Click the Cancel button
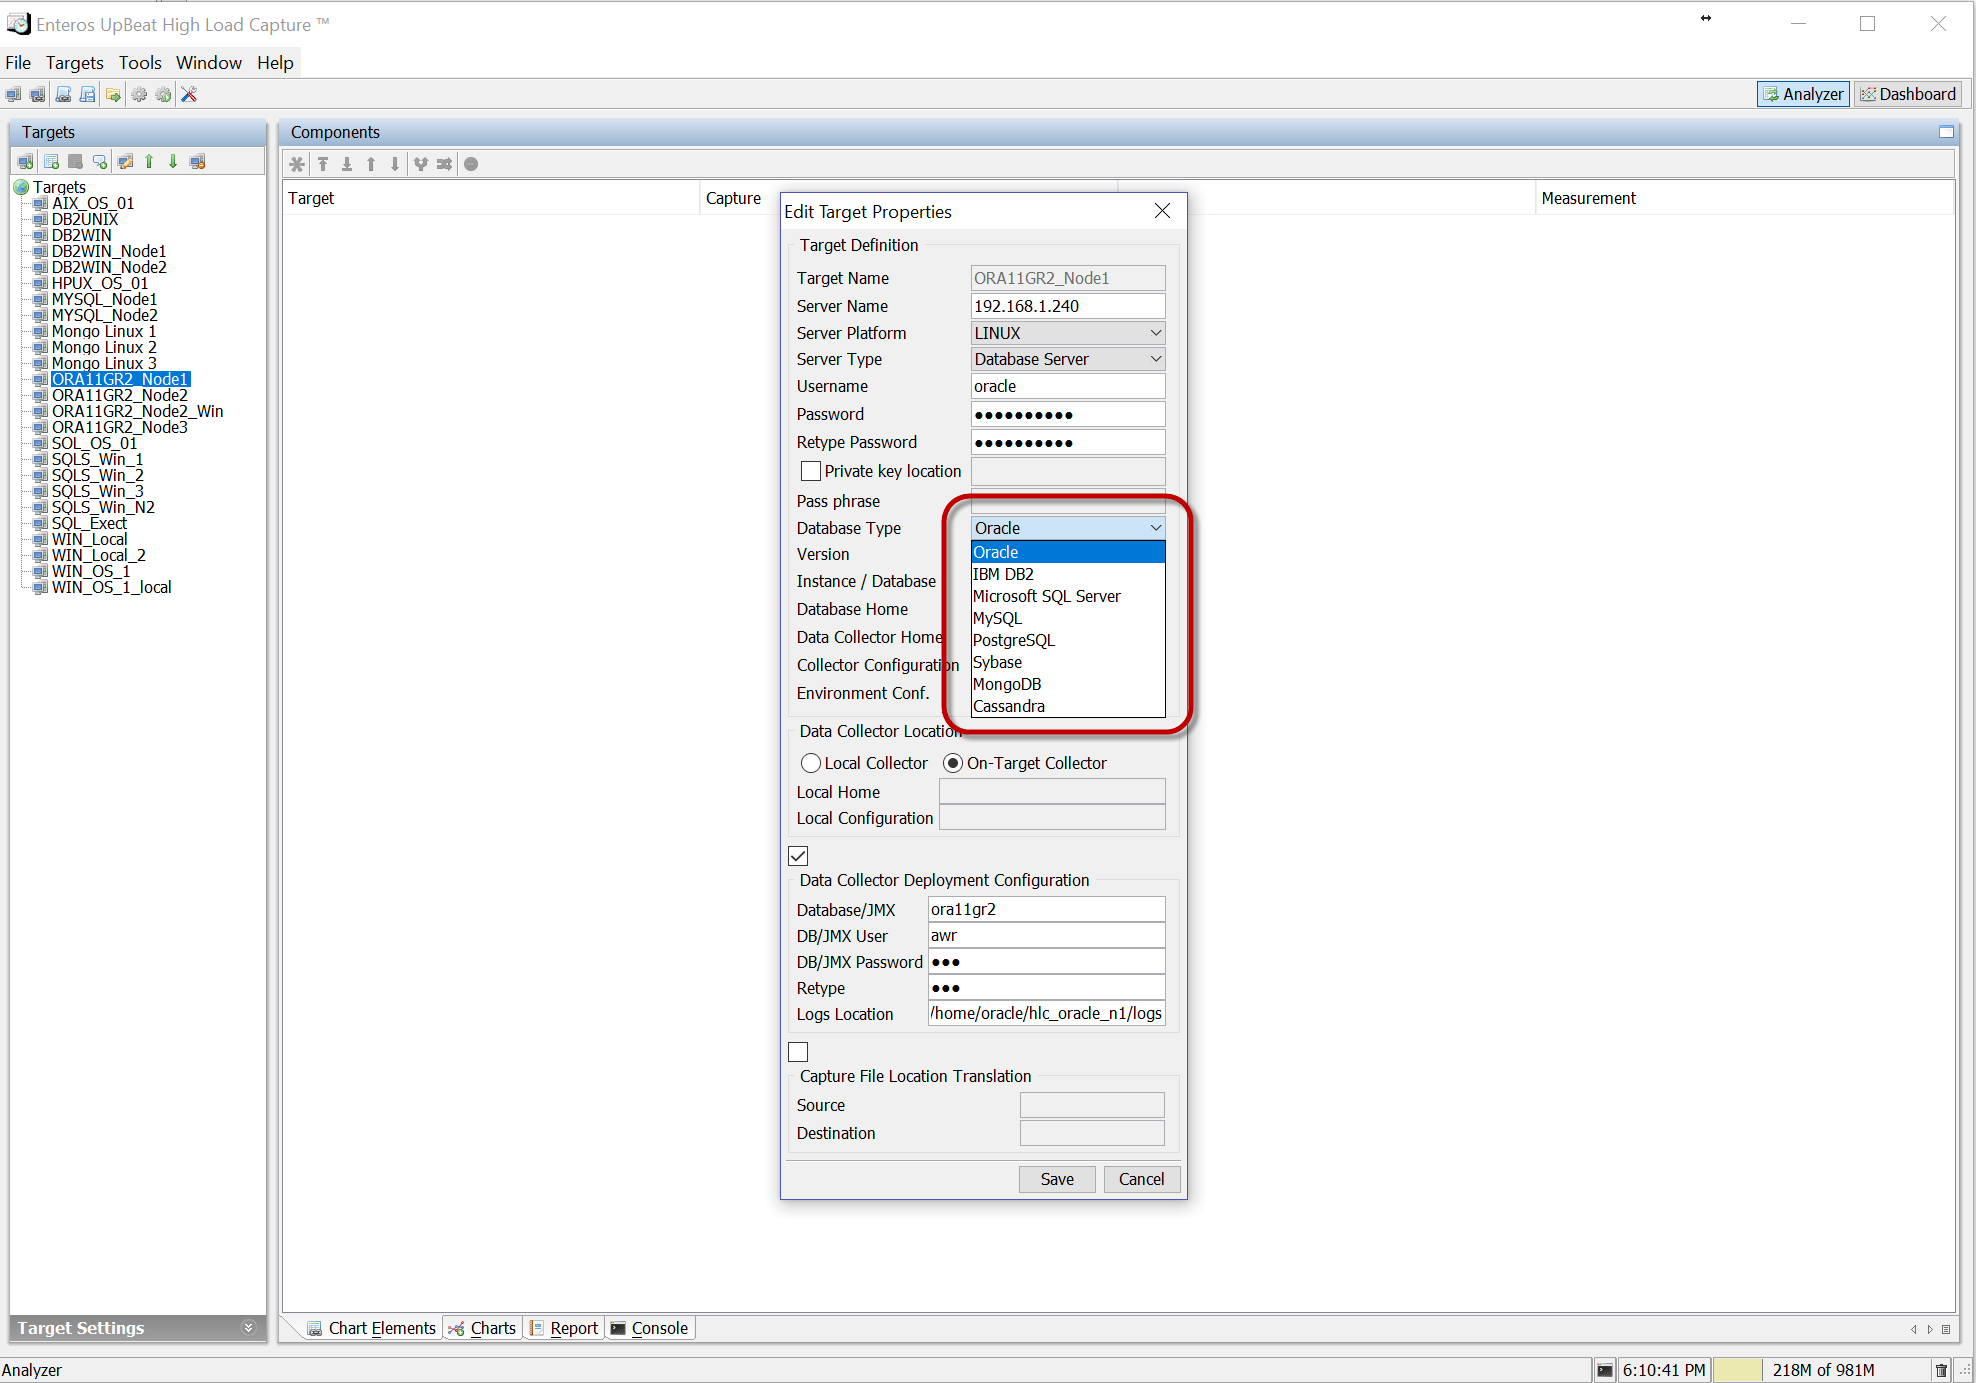The height and width of the screenshot is (1383, 1976). [1141, 1179]
